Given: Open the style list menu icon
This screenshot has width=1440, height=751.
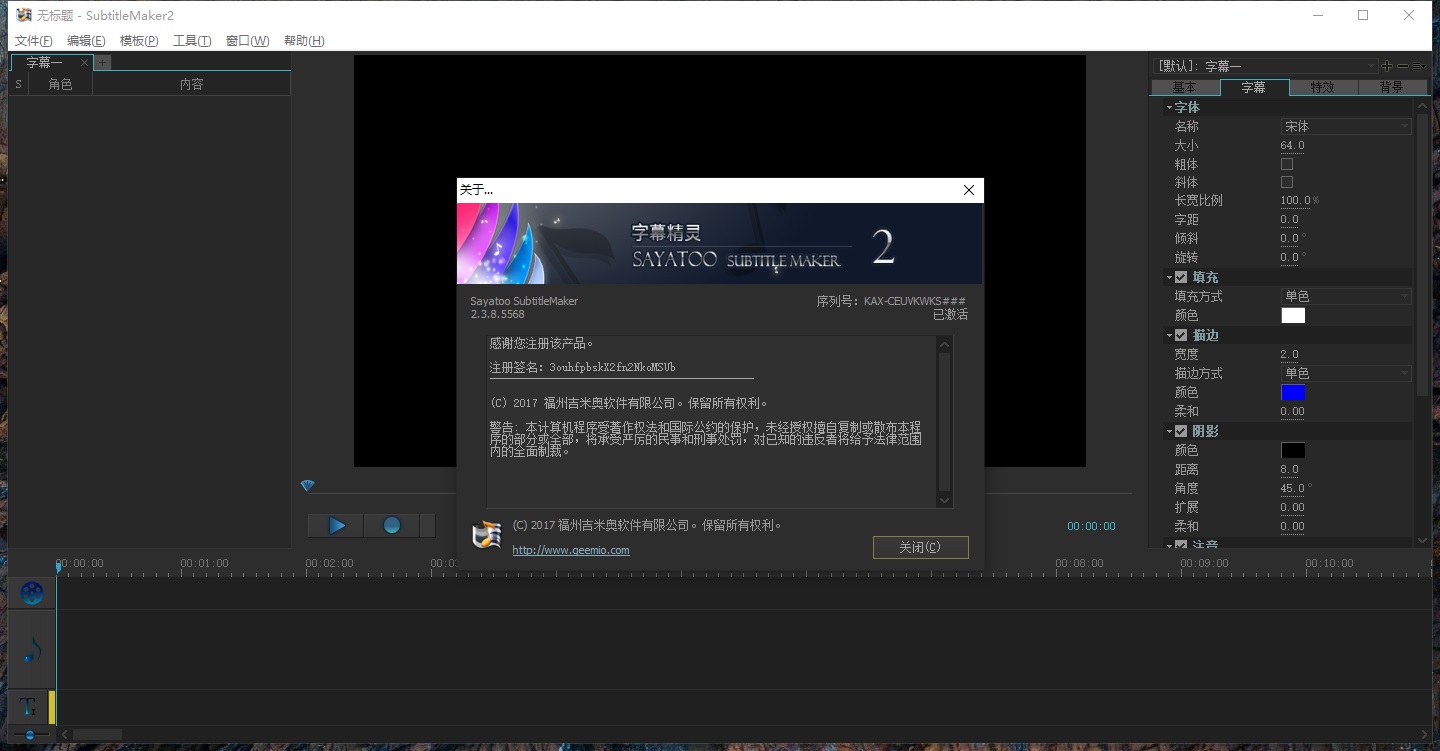Looking at the screenshot, I should tap(1419, 66).
